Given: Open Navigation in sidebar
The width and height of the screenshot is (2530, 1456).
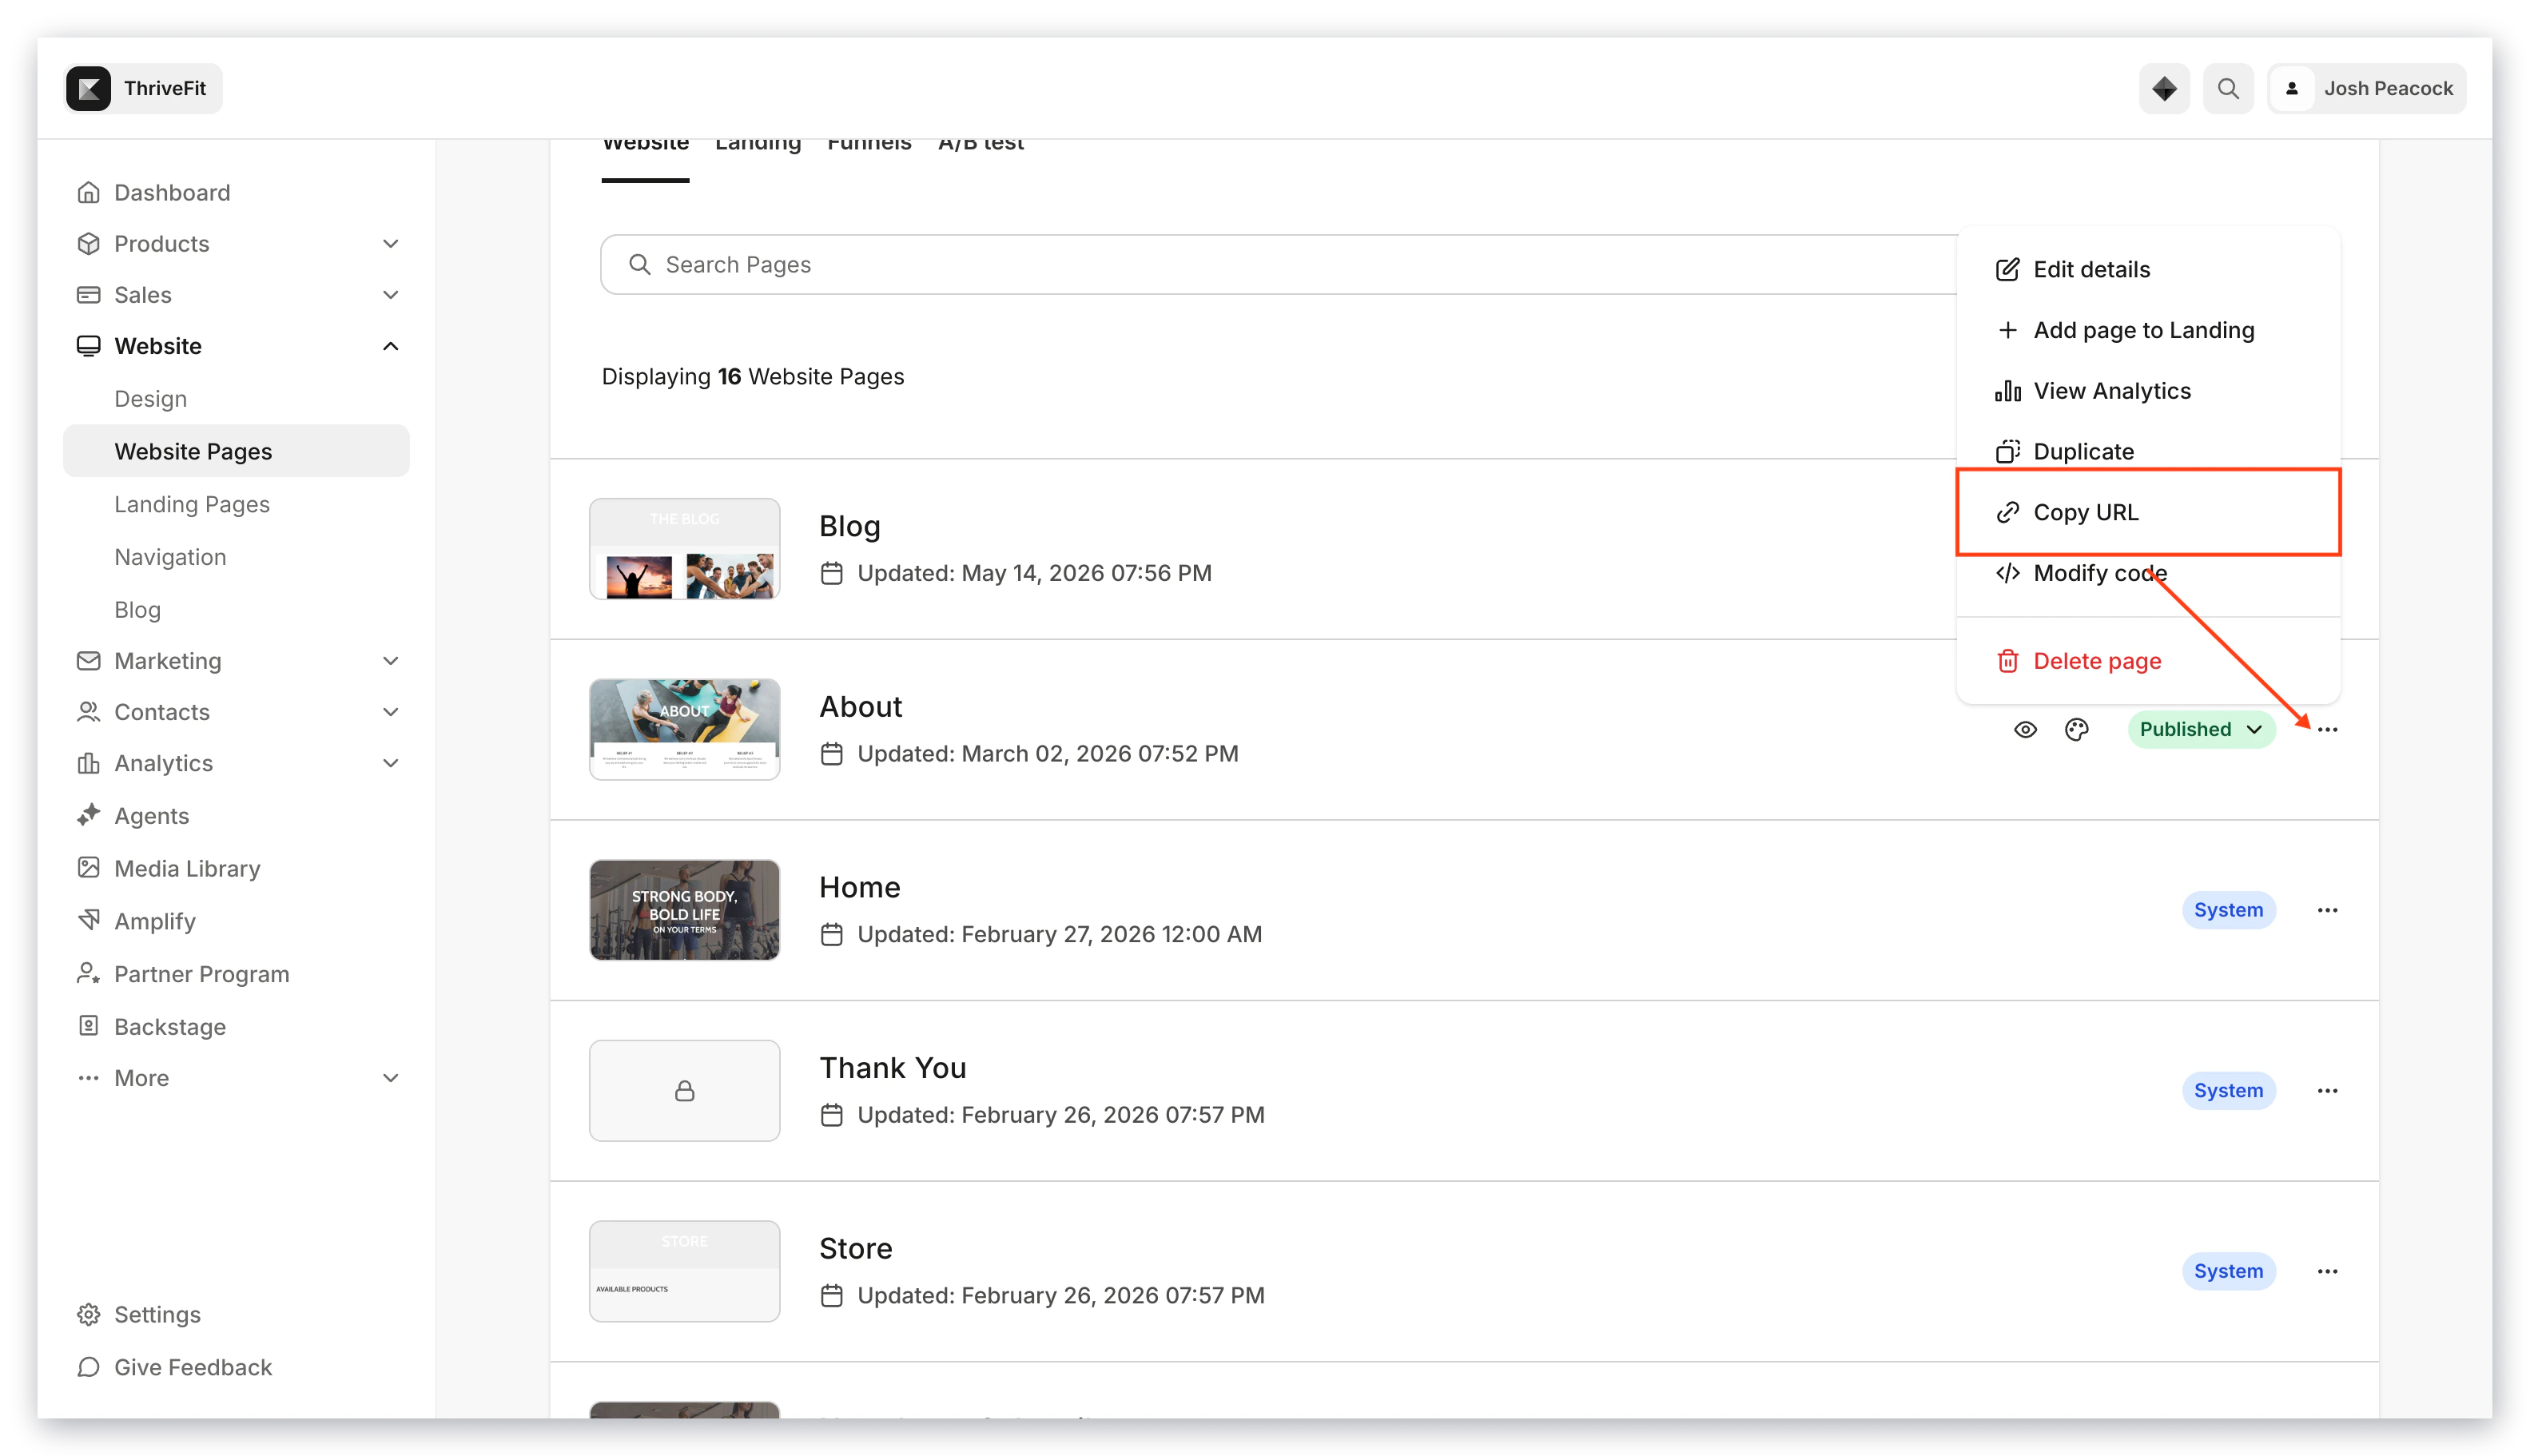Looking at the screenshot, I should (169, 557).
